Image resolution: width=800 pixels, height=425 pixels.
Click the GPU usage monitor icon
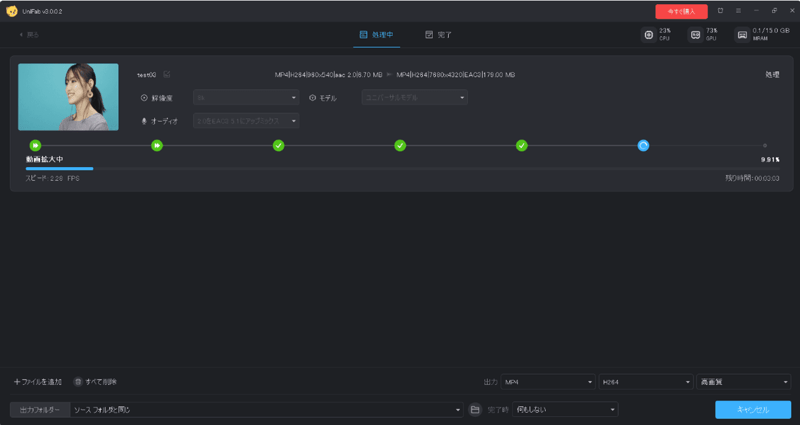(695, 35)
